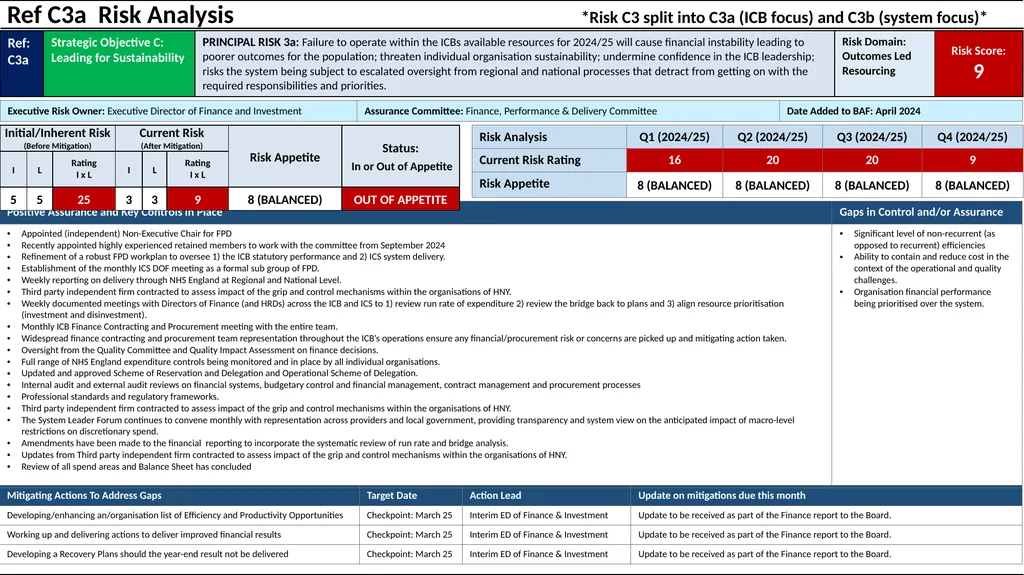
Task: Select the red 'OUT OF APPETITE' status cell
Action: [x=400, y=199]
